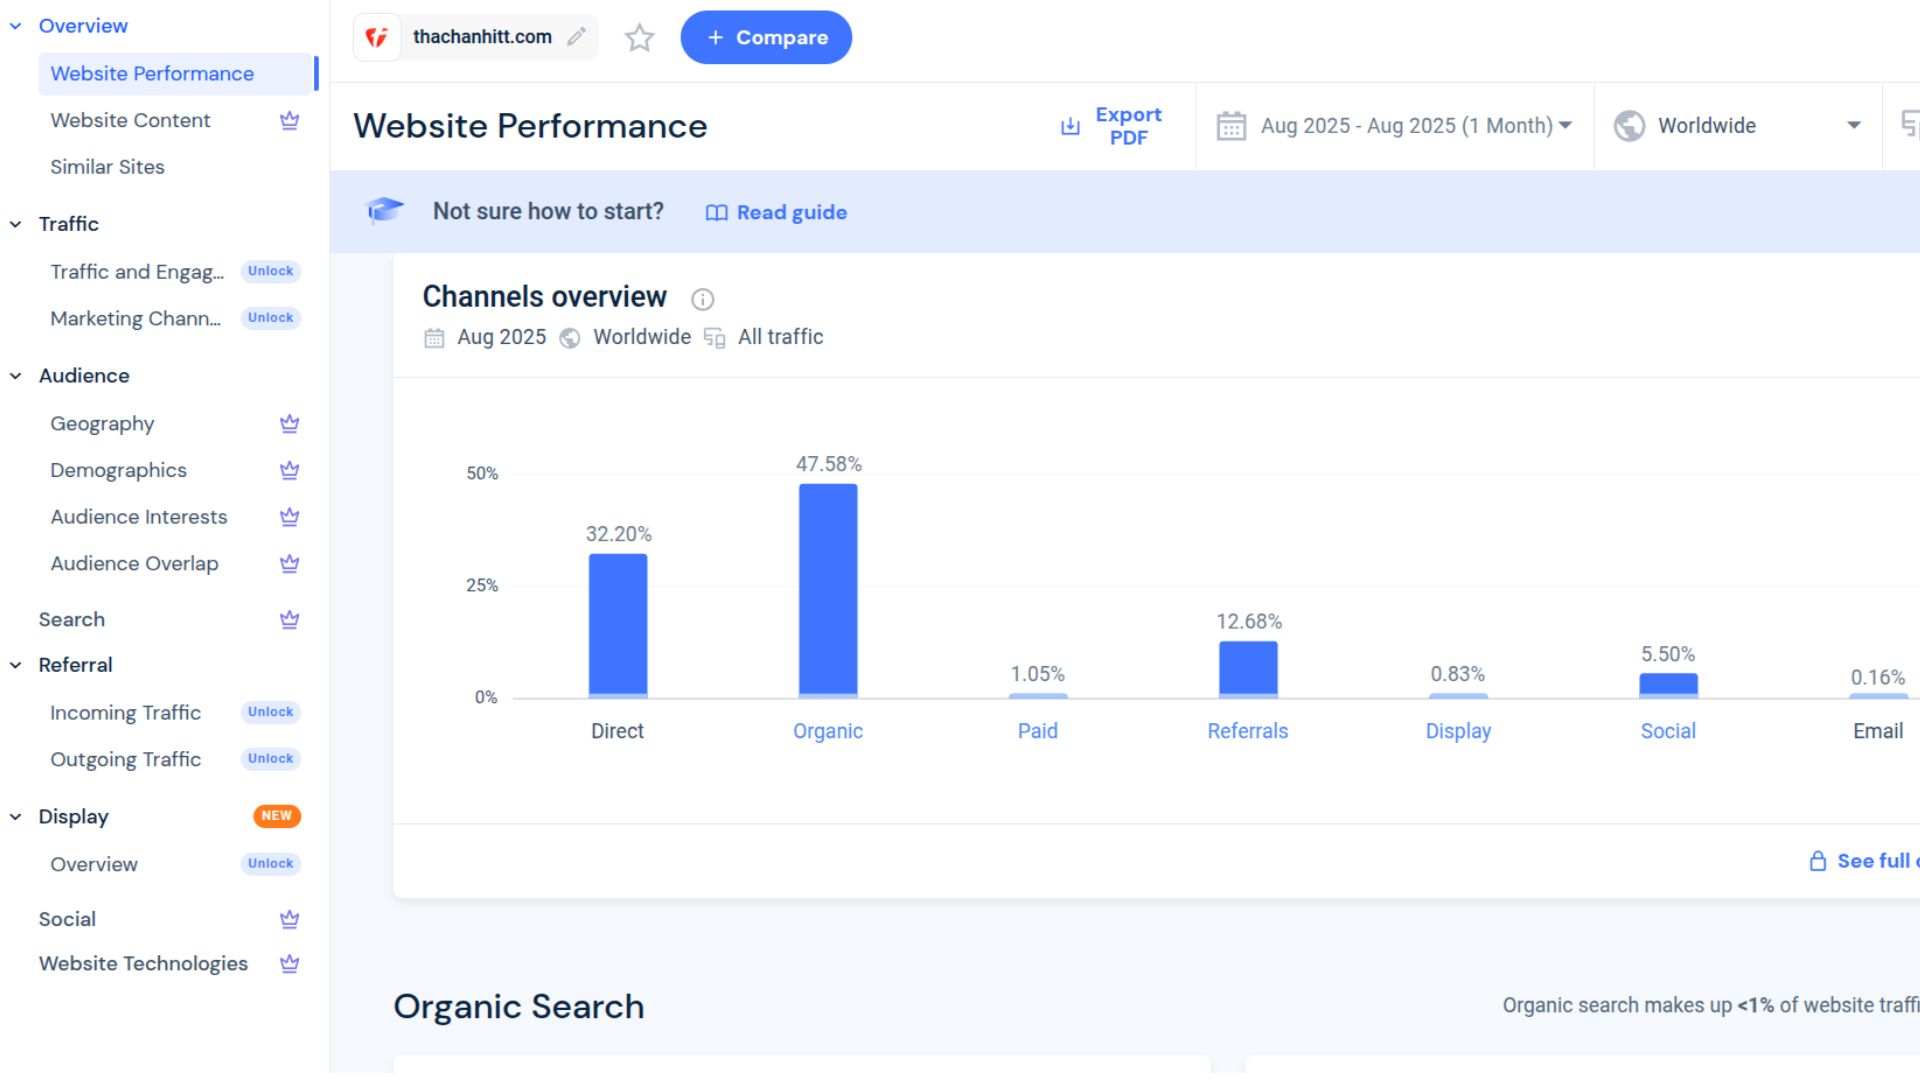Image resolution: width=1920 pixels, height=1080 pixels.
Task: Click the export download icon
Action: pyautogui.click(x=1070, y=126)
